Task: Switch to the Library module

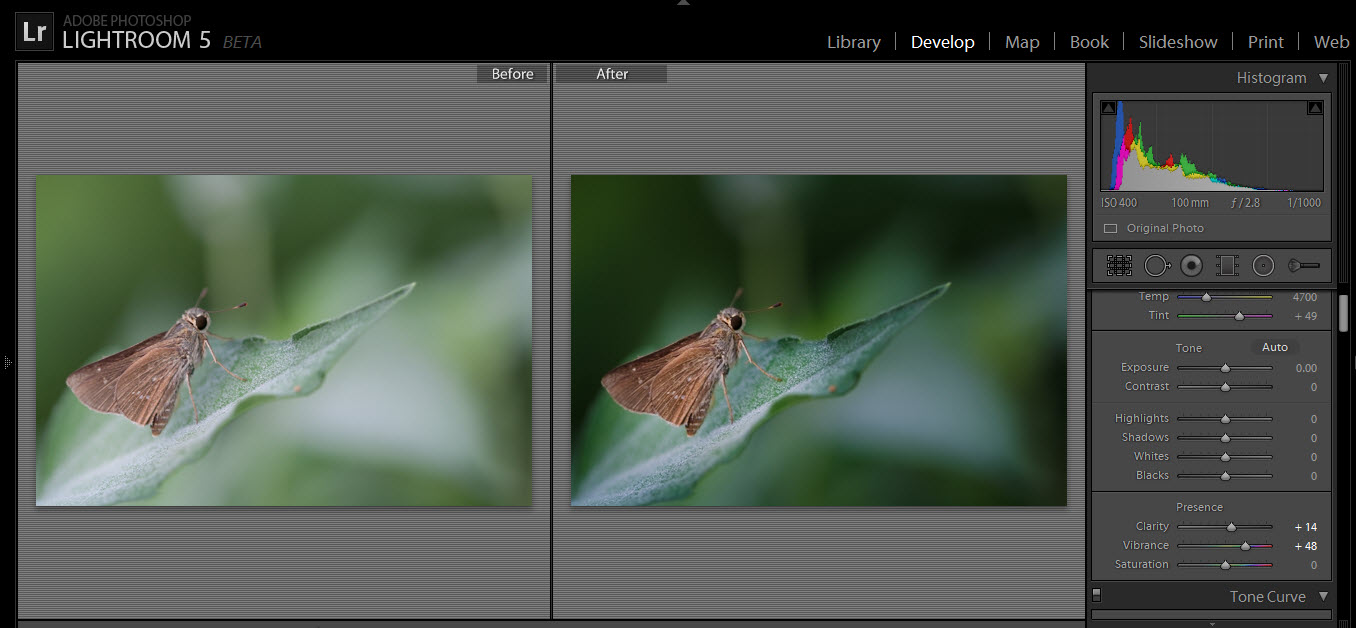Action: point(853,42)
